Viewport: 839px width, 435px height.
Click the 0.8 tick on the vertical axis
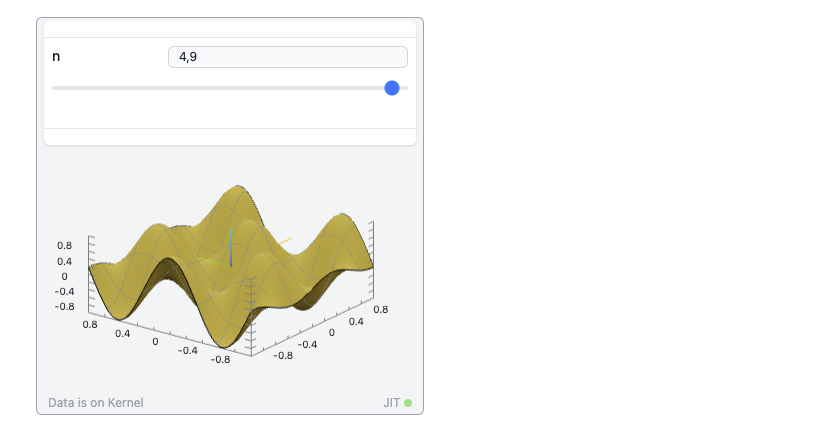tap(64, 245)
